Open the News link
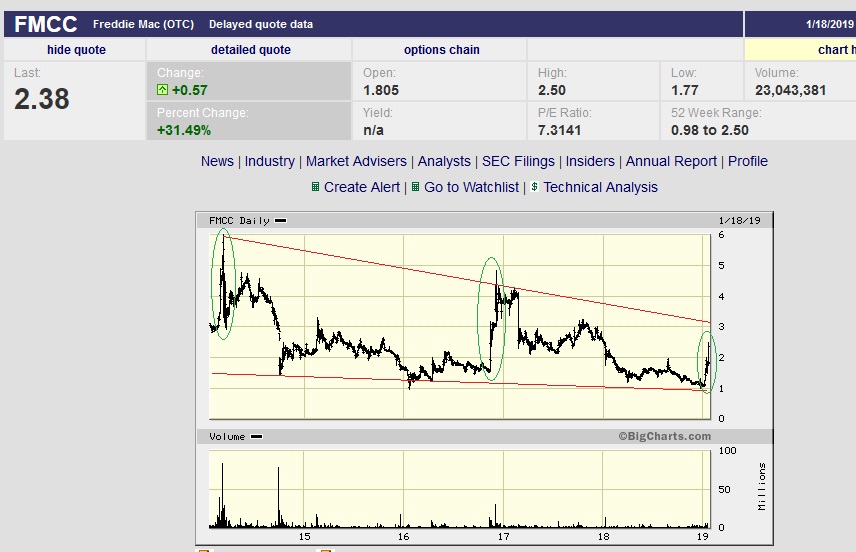 click(x=217, y=161)
